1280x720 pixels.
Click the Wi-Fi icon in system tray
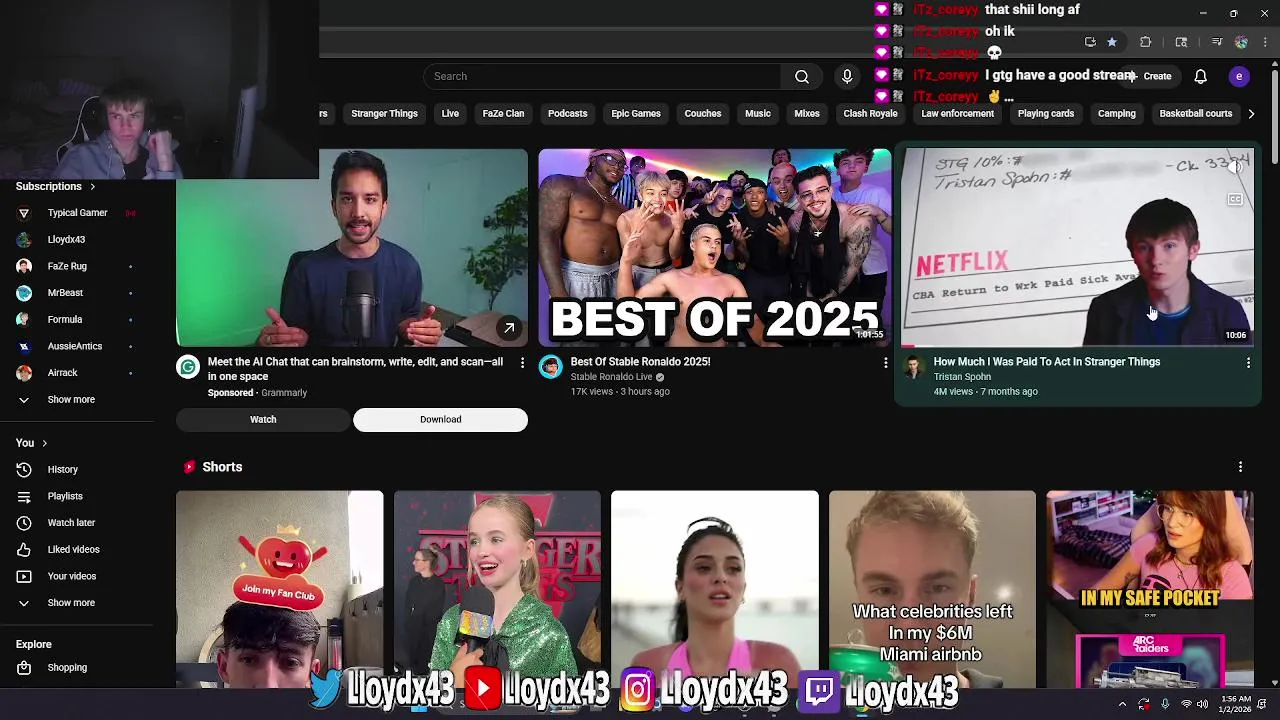click(x=1186, y=704)
